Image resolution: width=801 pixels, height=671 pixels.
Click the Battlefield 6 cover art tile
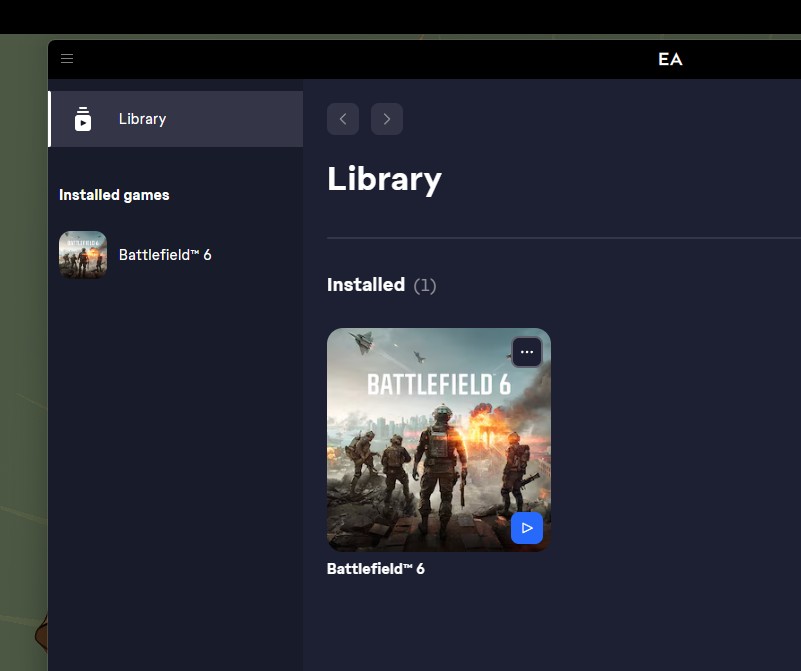[439, 440]
